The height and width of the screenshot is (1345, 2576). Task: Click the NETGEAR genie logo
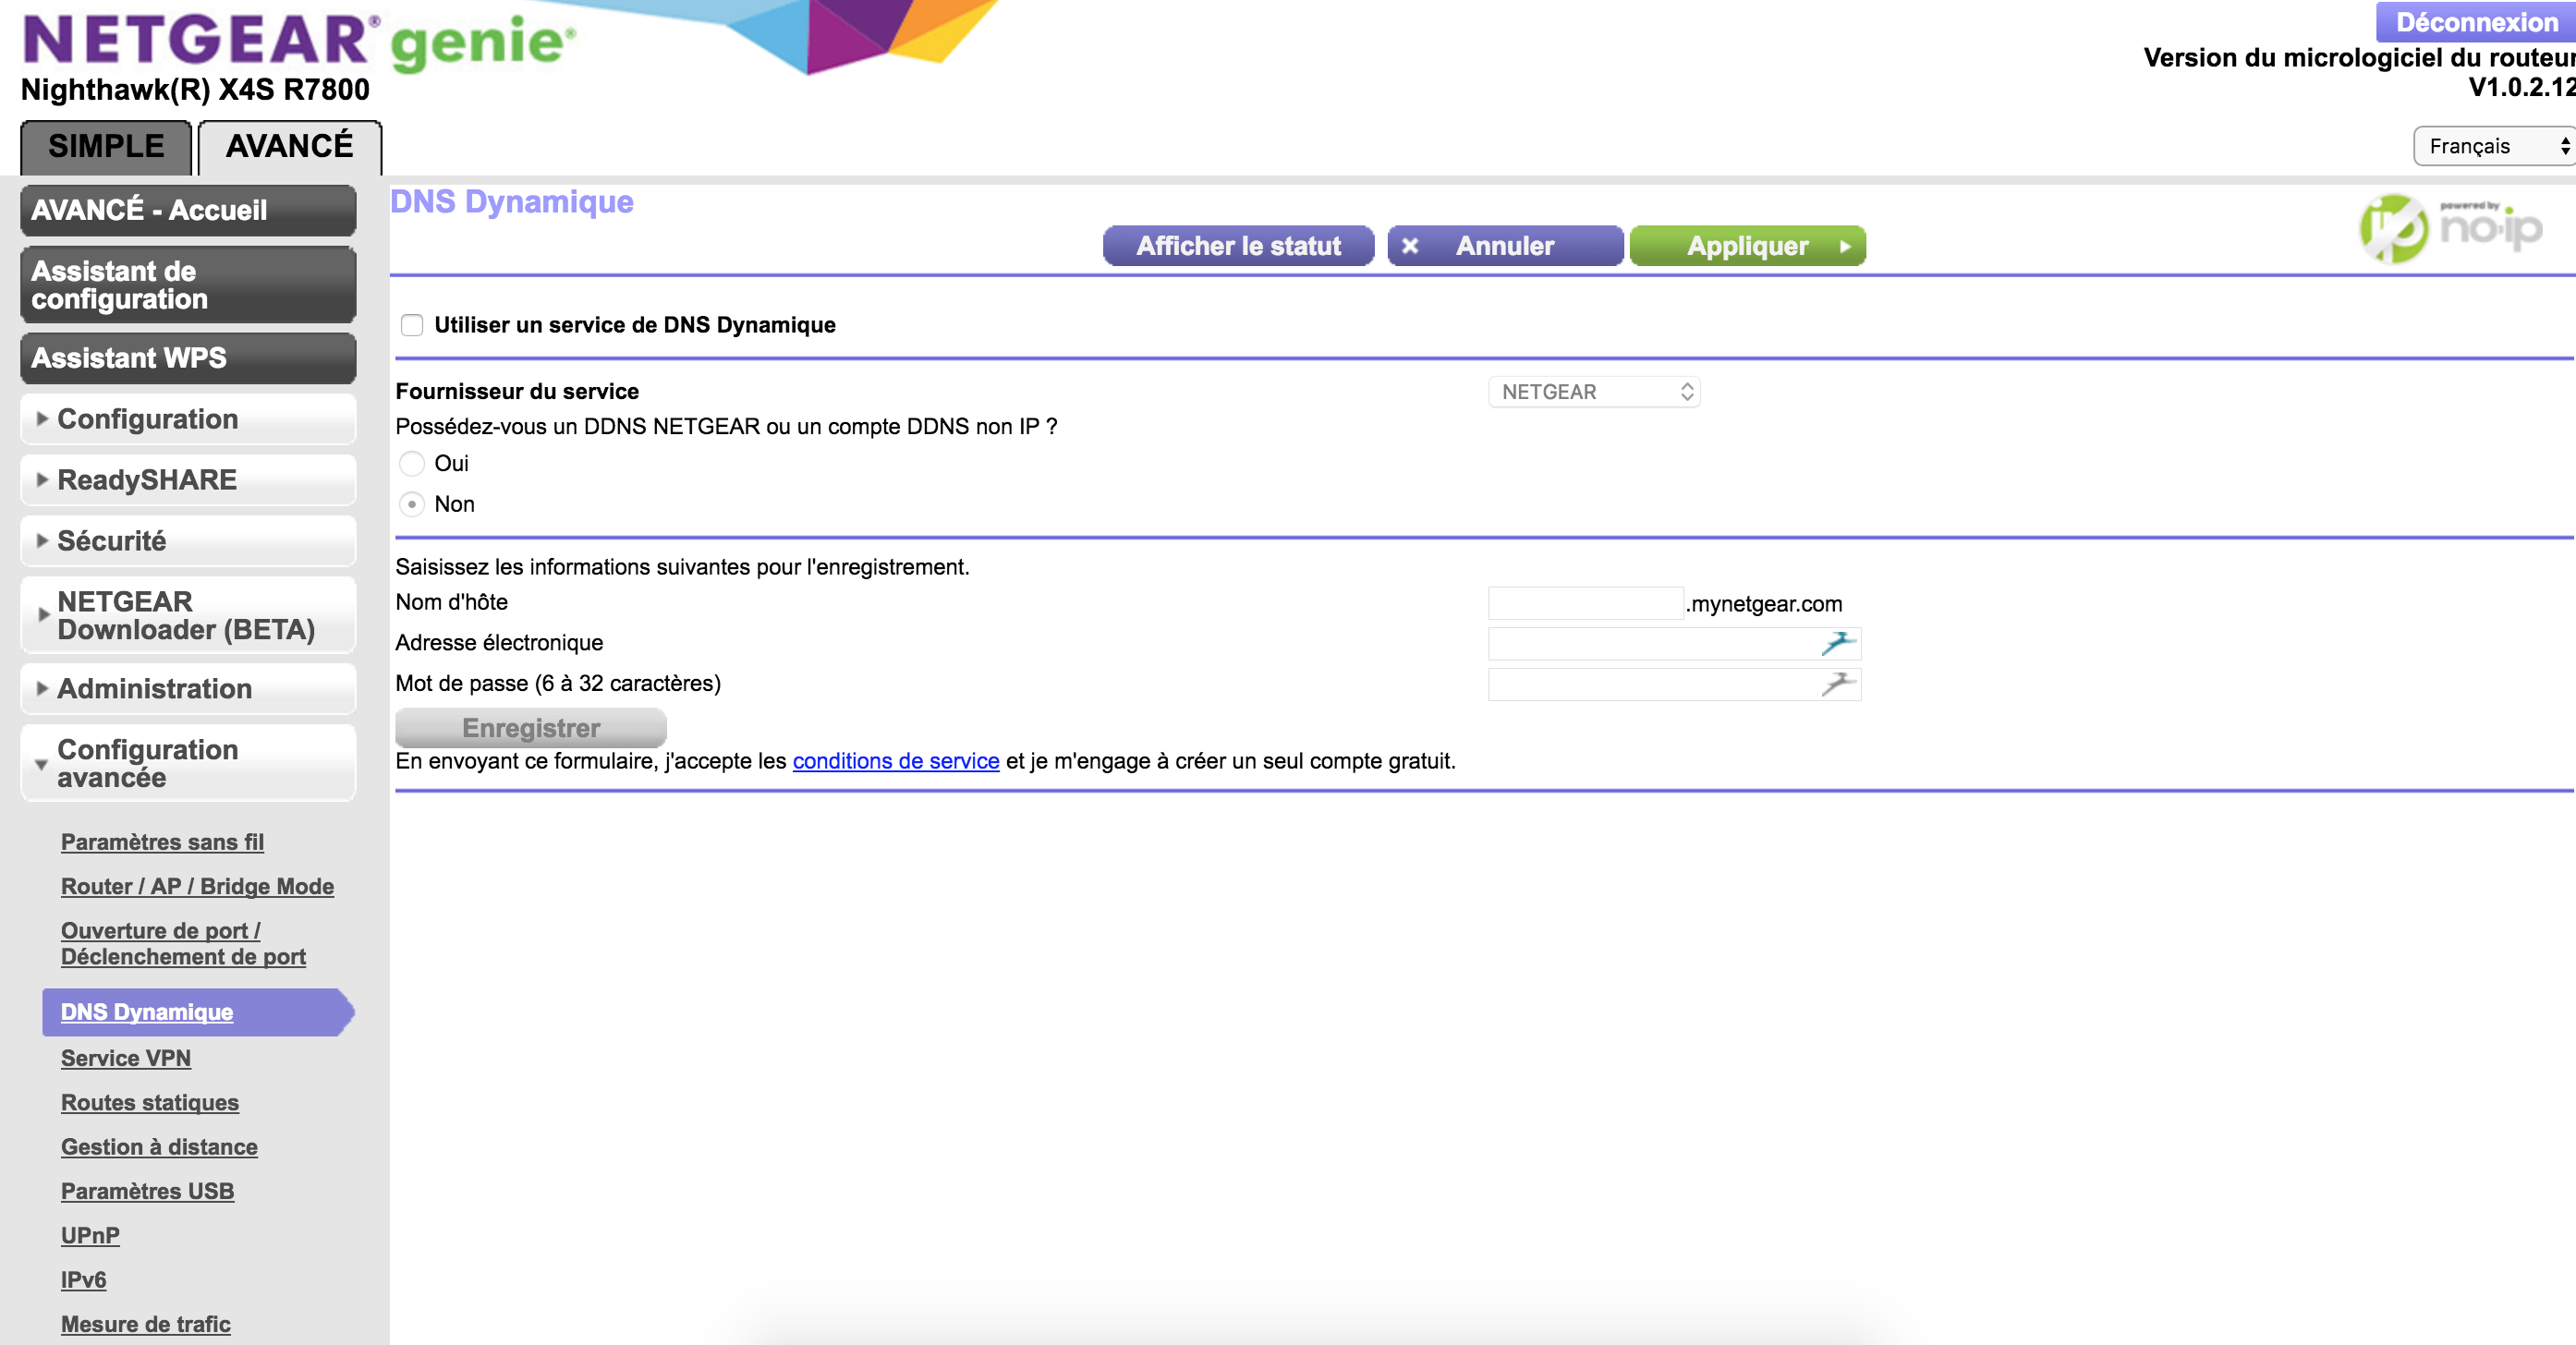coord(298,40)
